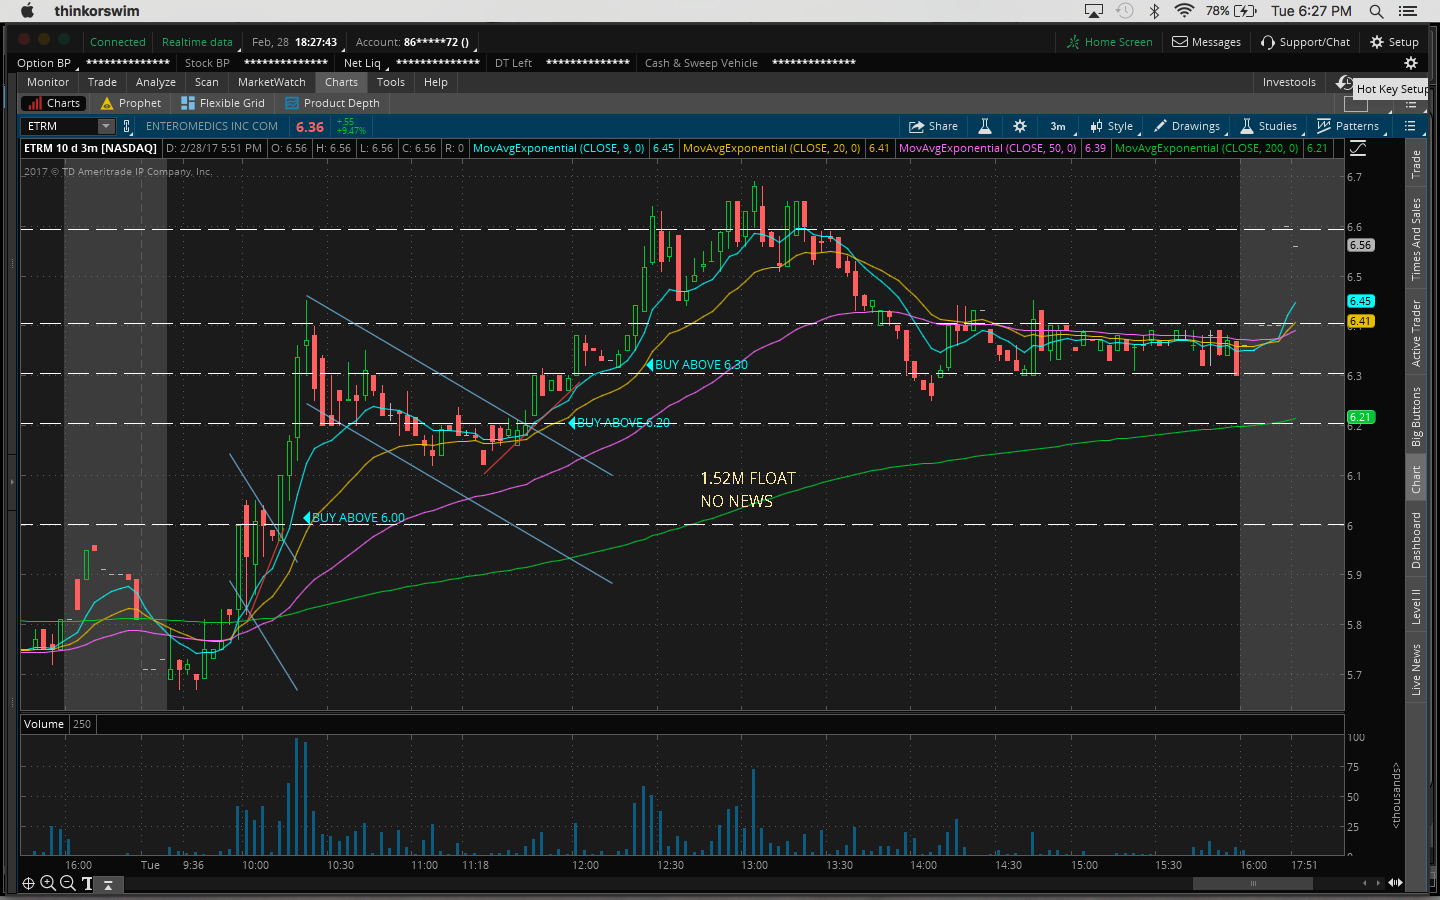Expand the Style dropdown menu
The height and width of the screenshot is (900, 1440).
1111,126
